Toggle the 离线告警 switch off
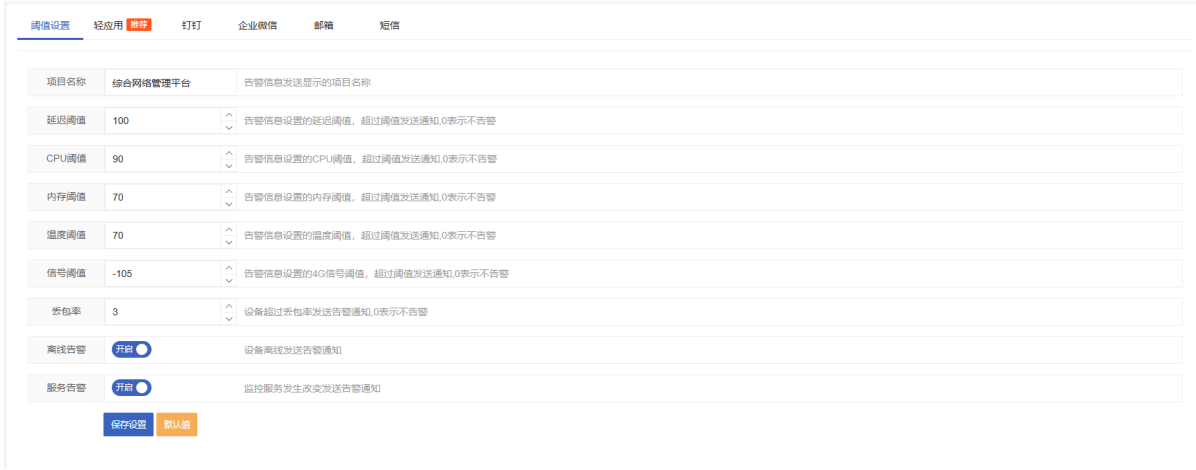 coord(131,350)
